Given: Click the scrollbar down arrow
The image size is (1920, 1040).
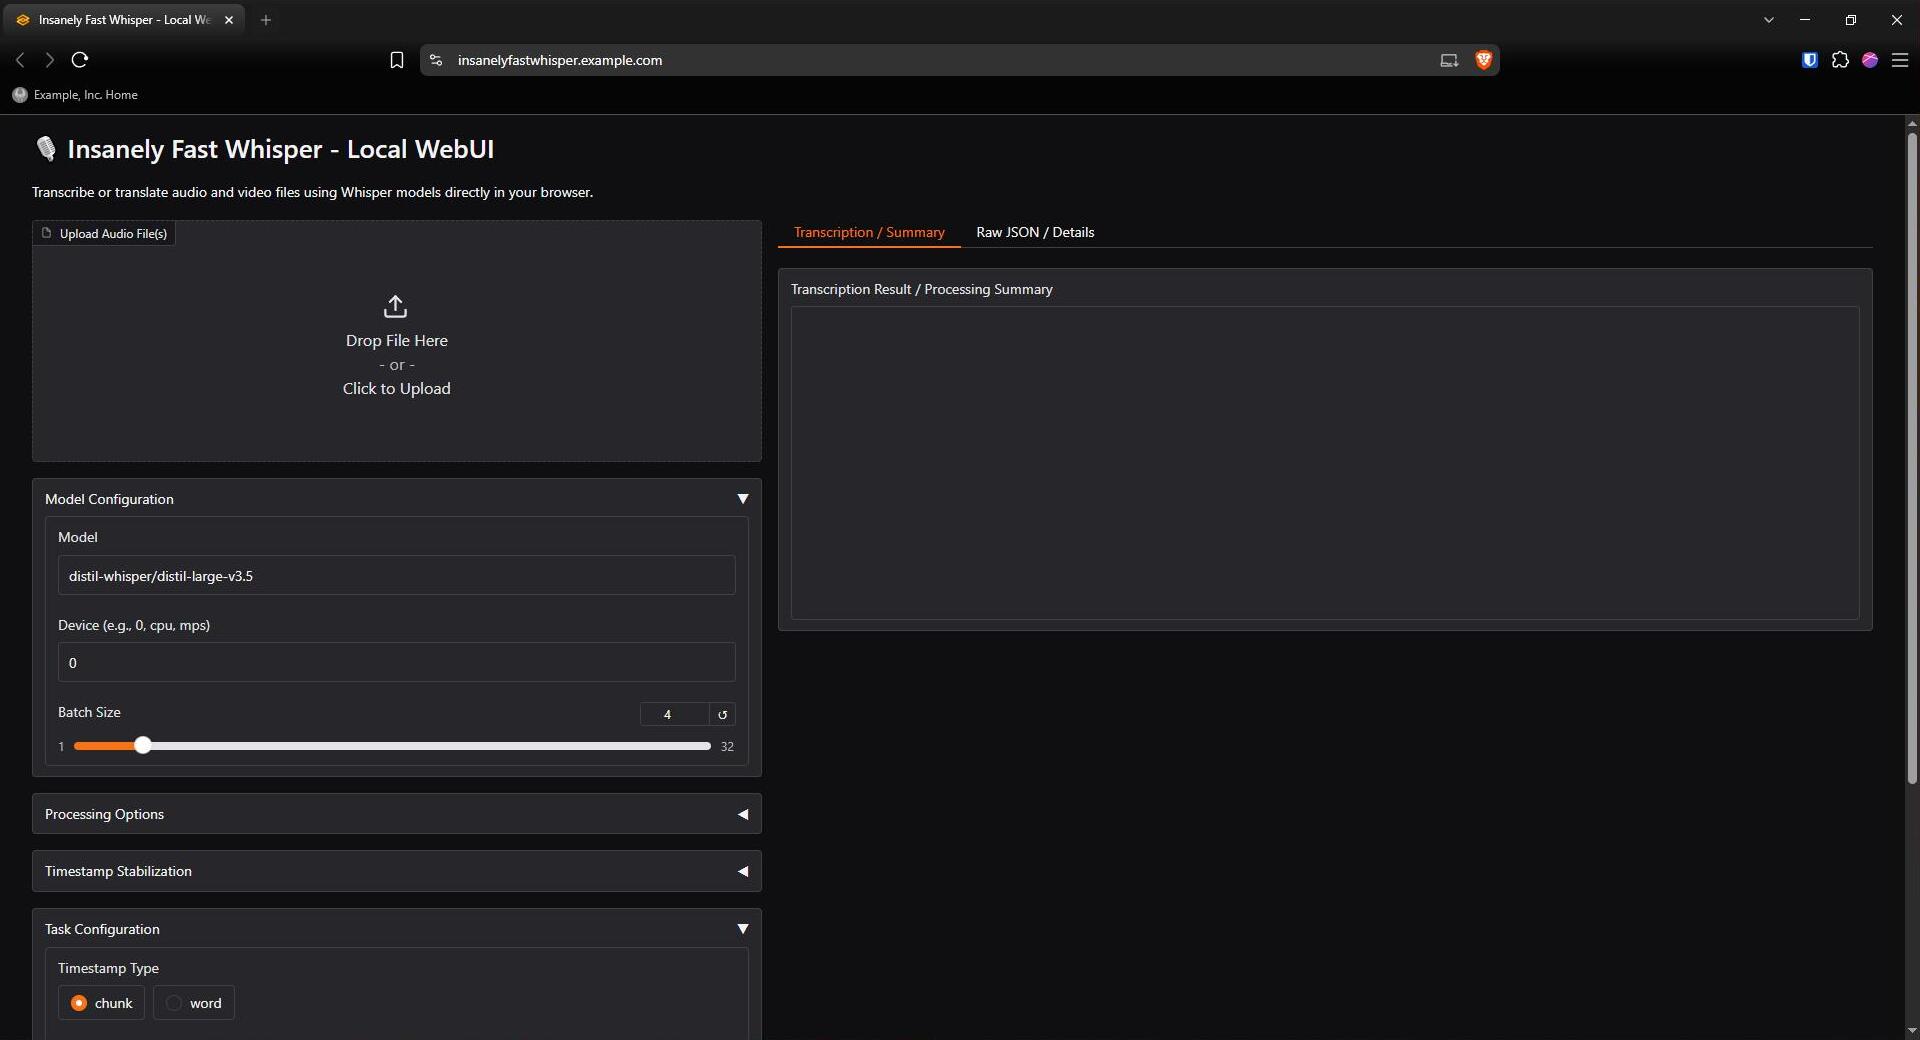Looking at the screenshot, I should click(x=1912, y=1030).
